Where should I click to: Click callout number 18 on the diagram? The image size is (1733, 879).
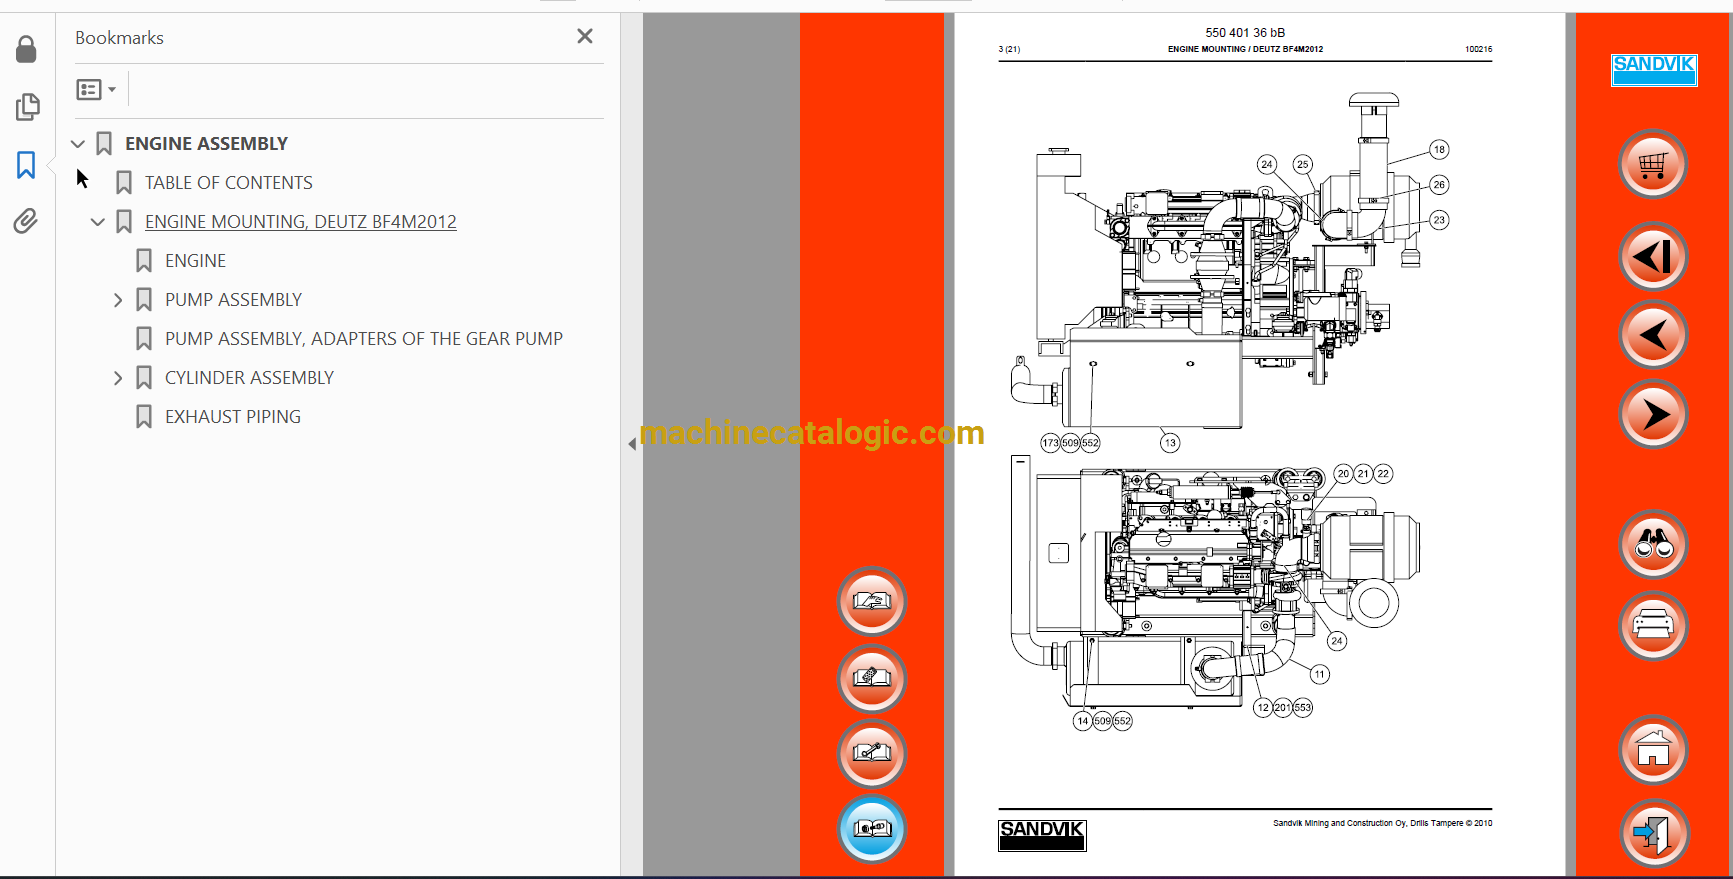tap(1439, 150)
